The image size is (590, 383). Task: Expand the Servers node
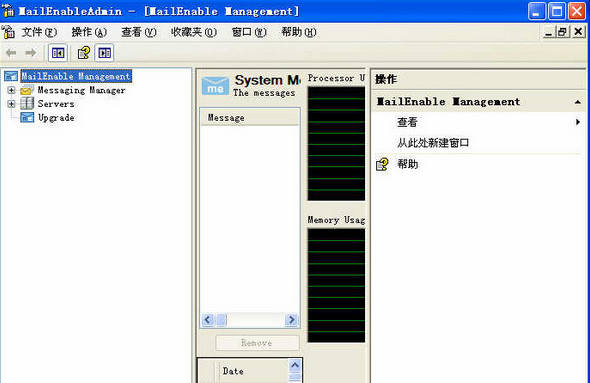coord(11,104)
